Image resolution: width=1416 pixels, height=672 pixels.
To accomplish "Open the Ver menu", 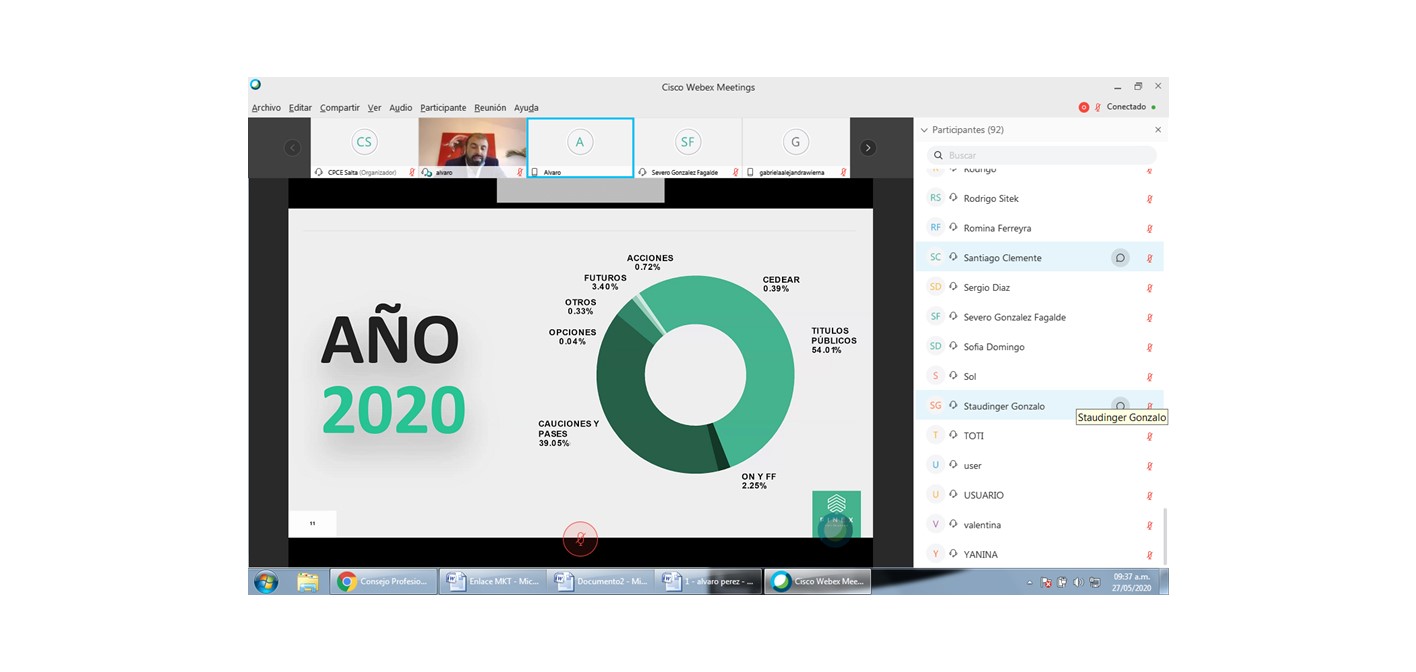I will click(374, 108).
